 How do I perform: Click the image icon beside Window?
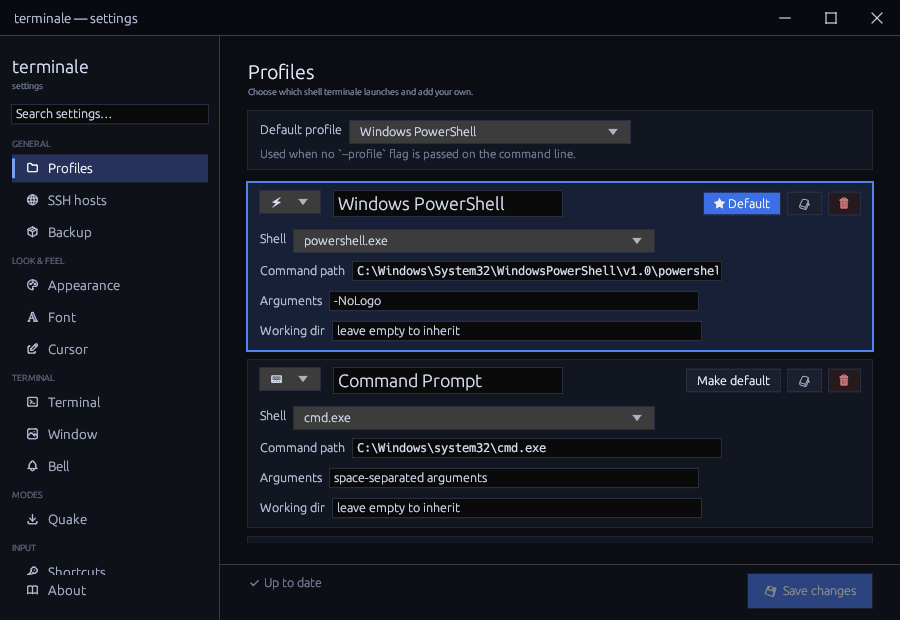[33, 434]
